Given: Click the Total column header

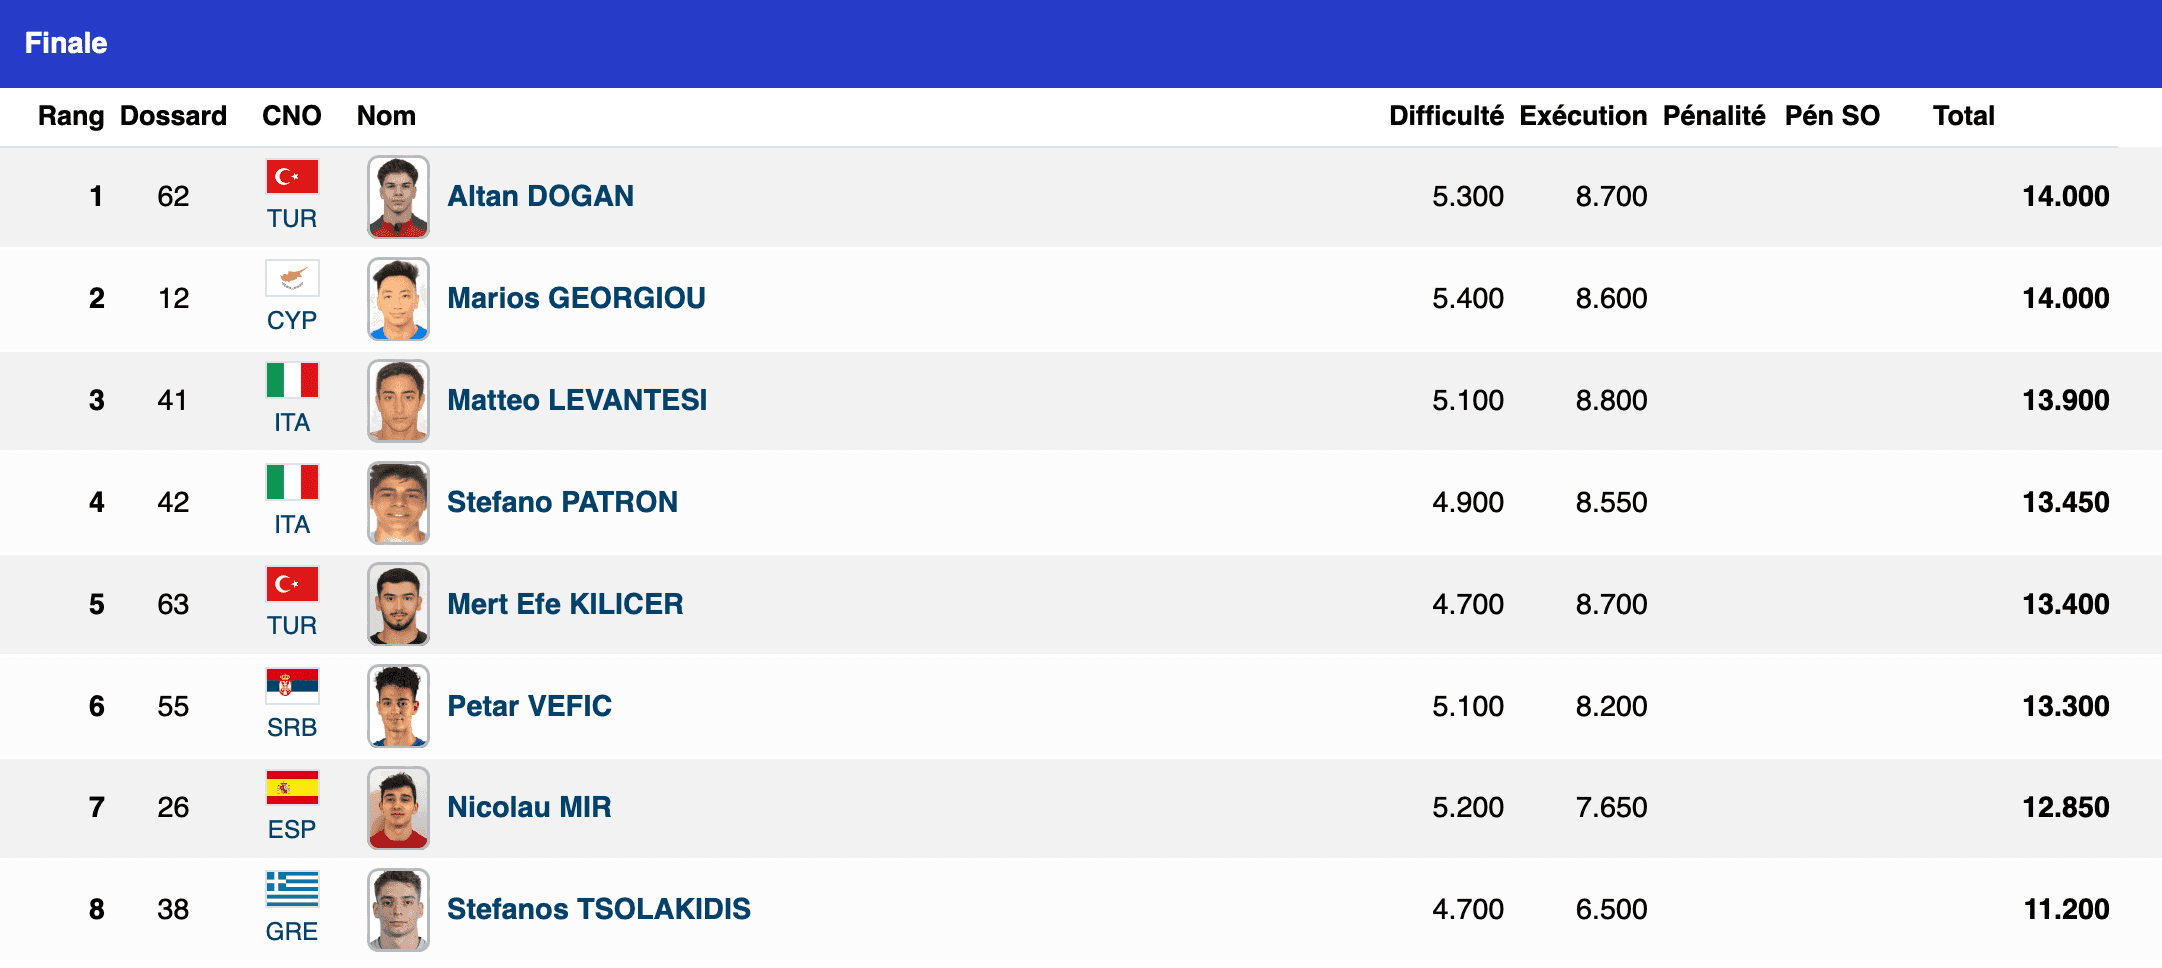Looking at the screenshot, I should (1963, 116).
